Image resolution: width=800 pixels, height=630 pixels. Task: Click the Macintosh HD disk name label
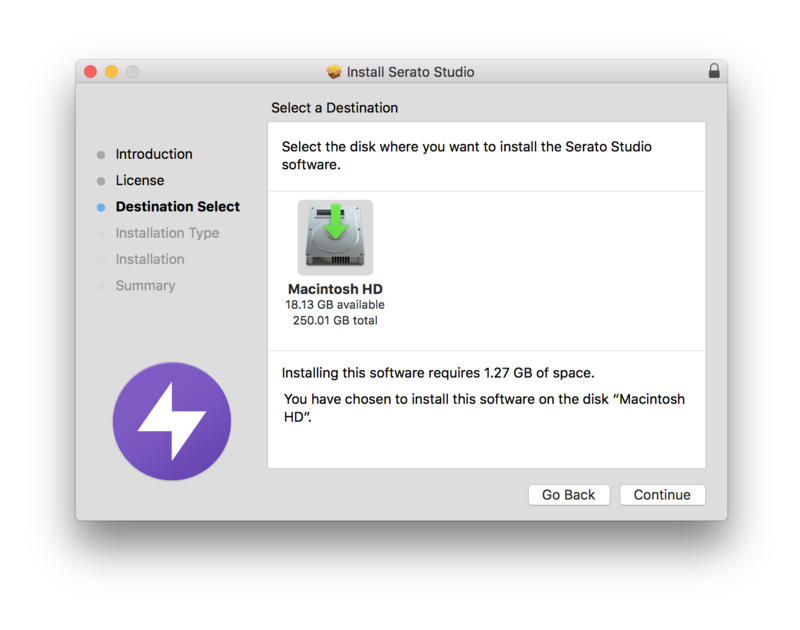coord(335,289)
